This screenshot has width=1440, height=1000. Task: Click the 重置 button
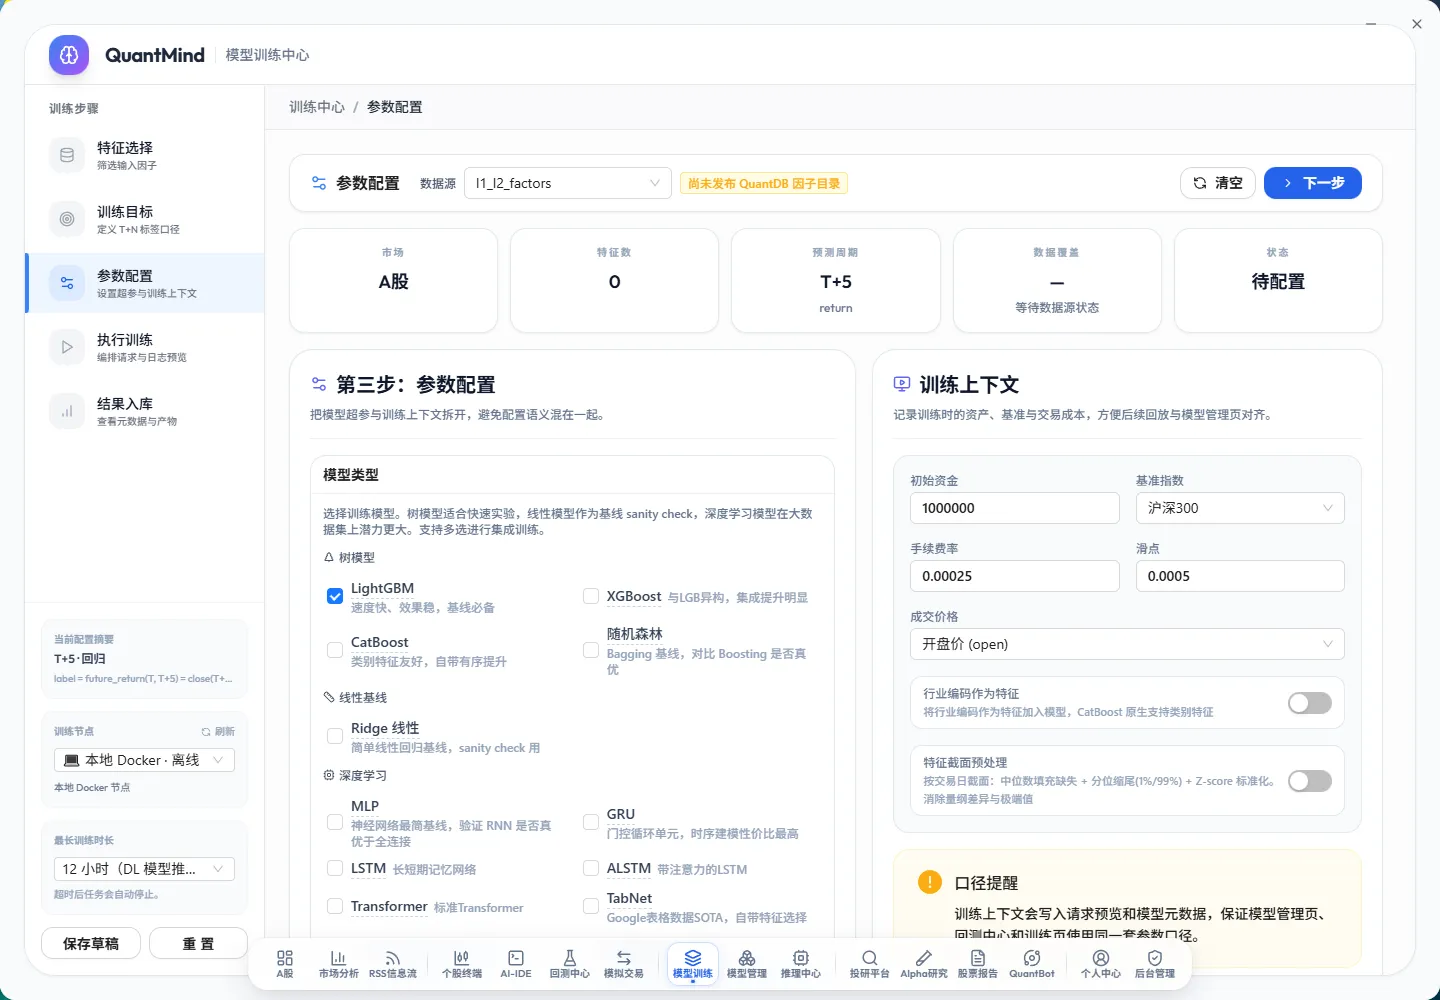(x=198, y=943)
